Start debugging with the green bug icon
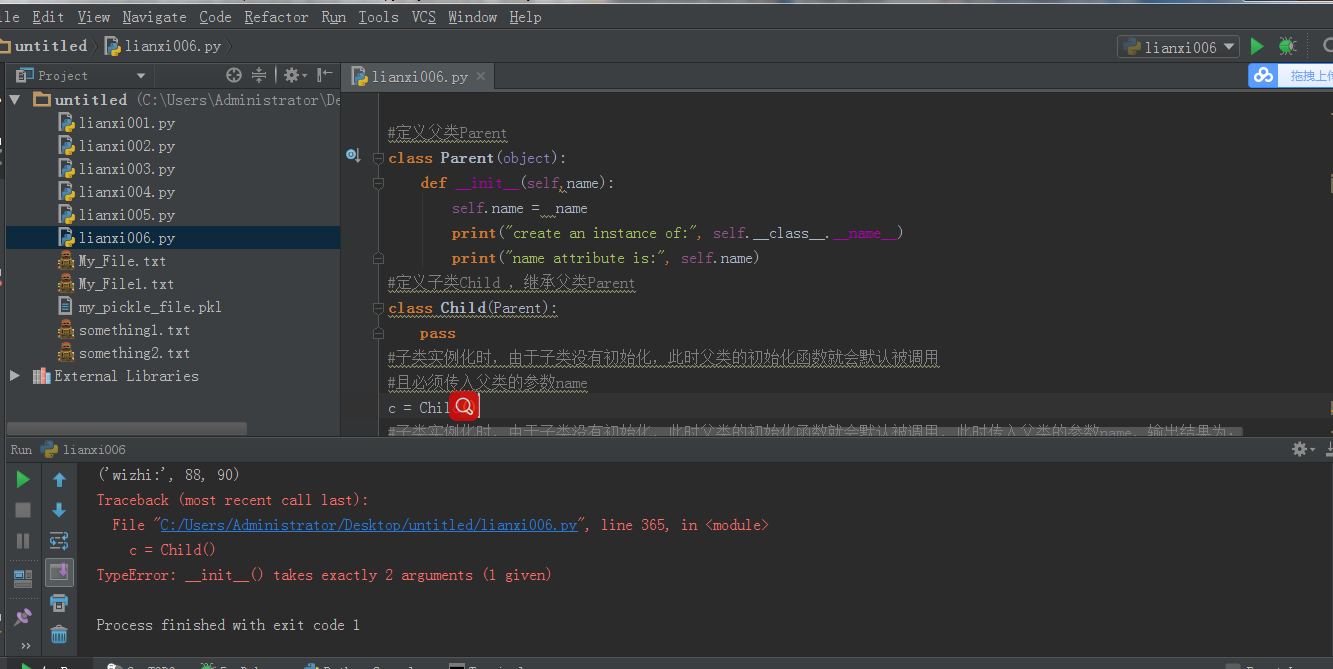The width and height of the screenshot is (1333, 669). click(x=1287, y=46)
